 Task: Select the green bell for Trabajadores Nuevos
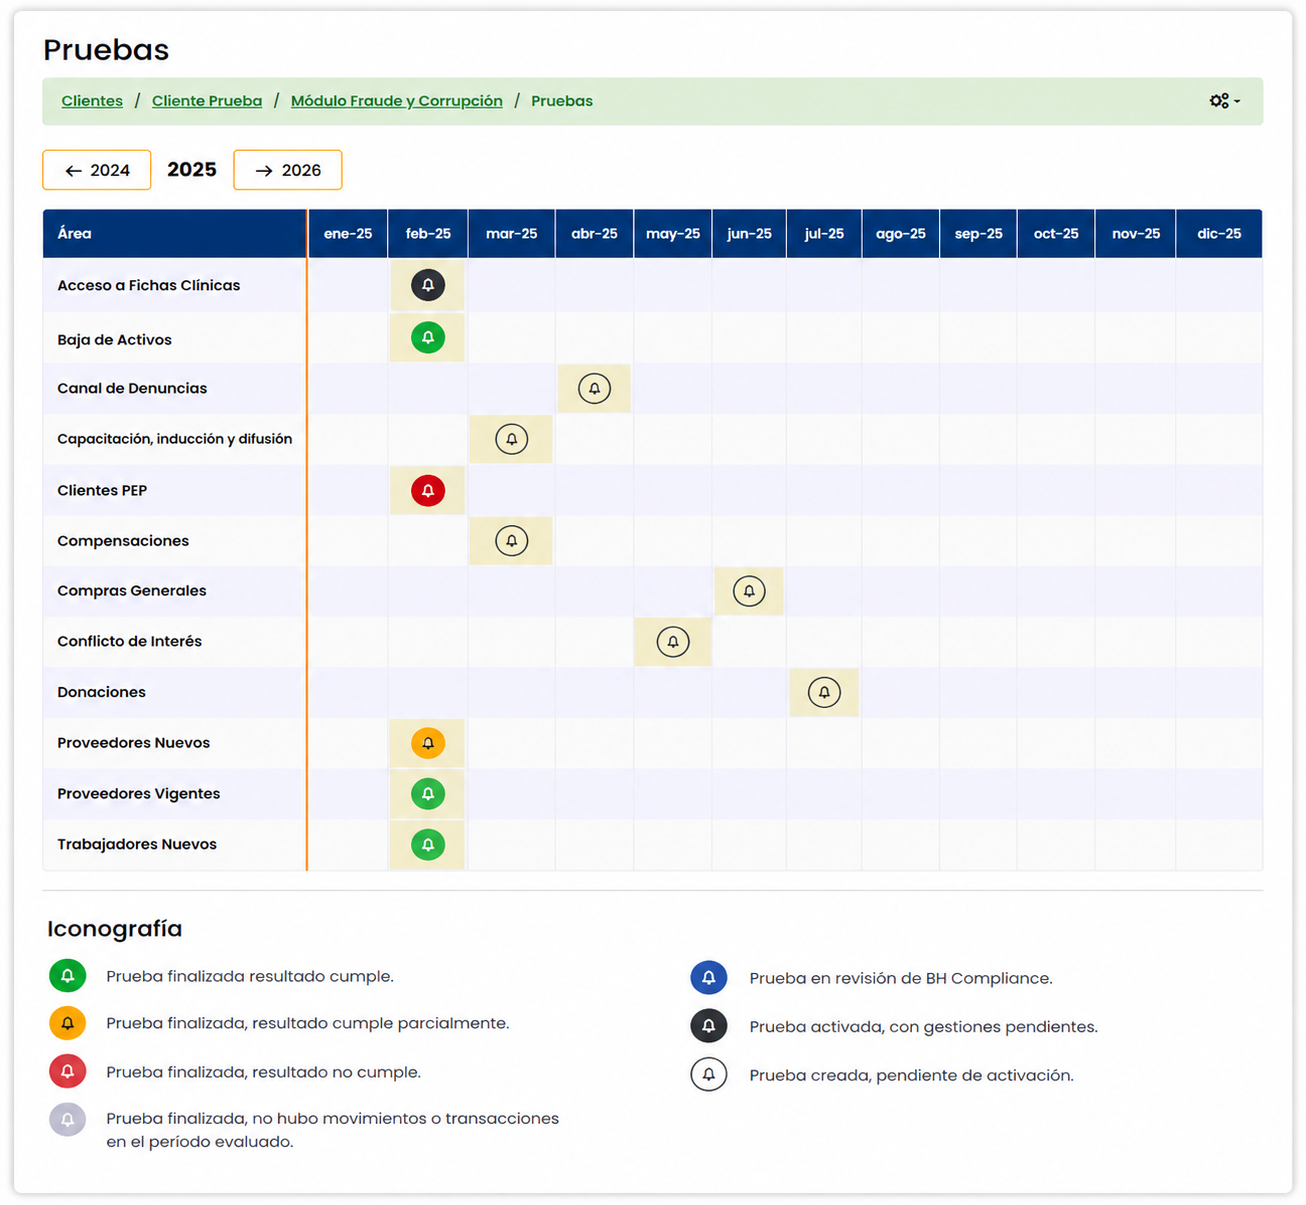pyautogui.click(x=428, y=845)
